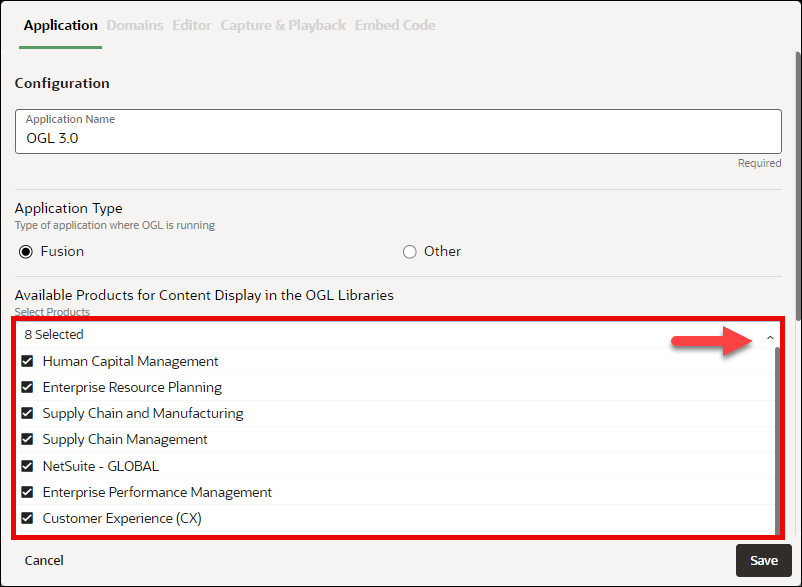
Task: Click the Supply Chain Management label
Action: [125, 439]
